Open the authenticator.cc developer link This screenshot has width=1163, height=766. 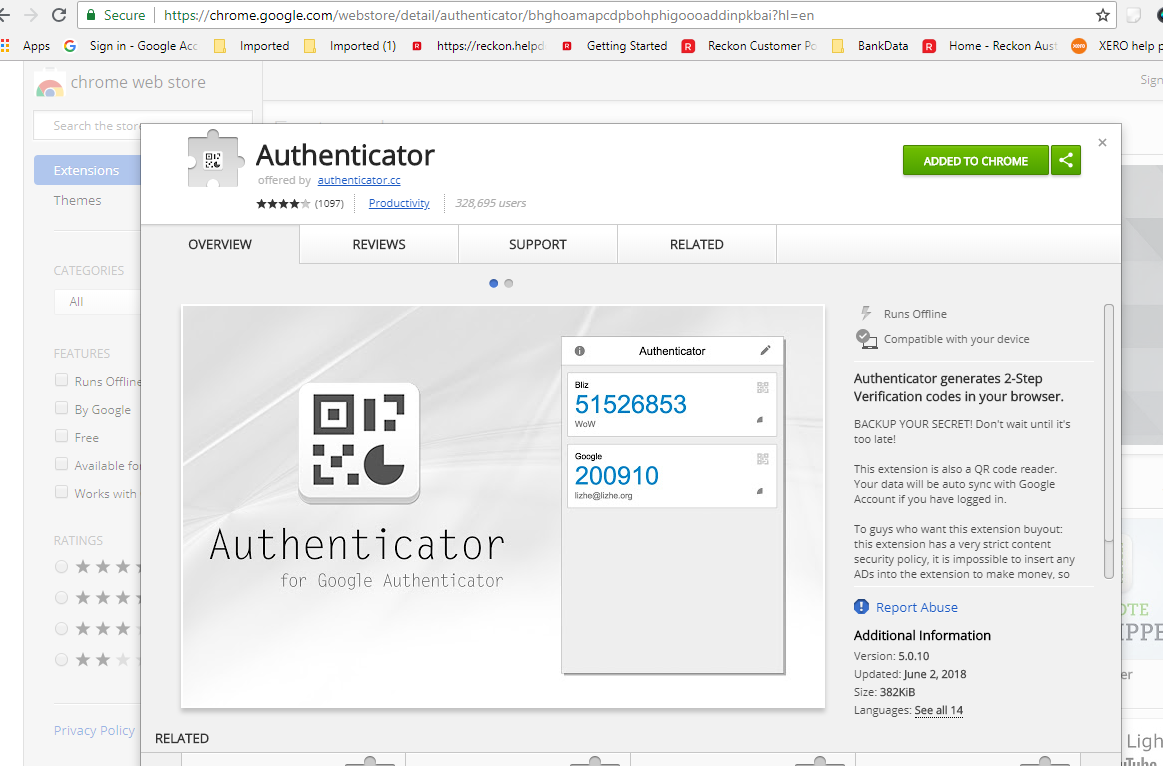359,181
